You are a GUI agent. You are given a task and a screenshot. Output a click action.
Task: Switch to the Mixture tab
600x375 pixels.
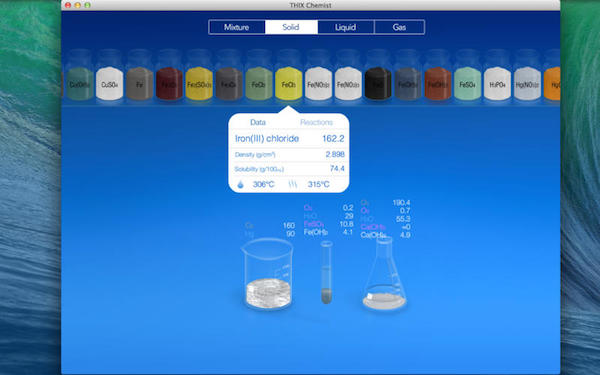click(x=236, y=27)
